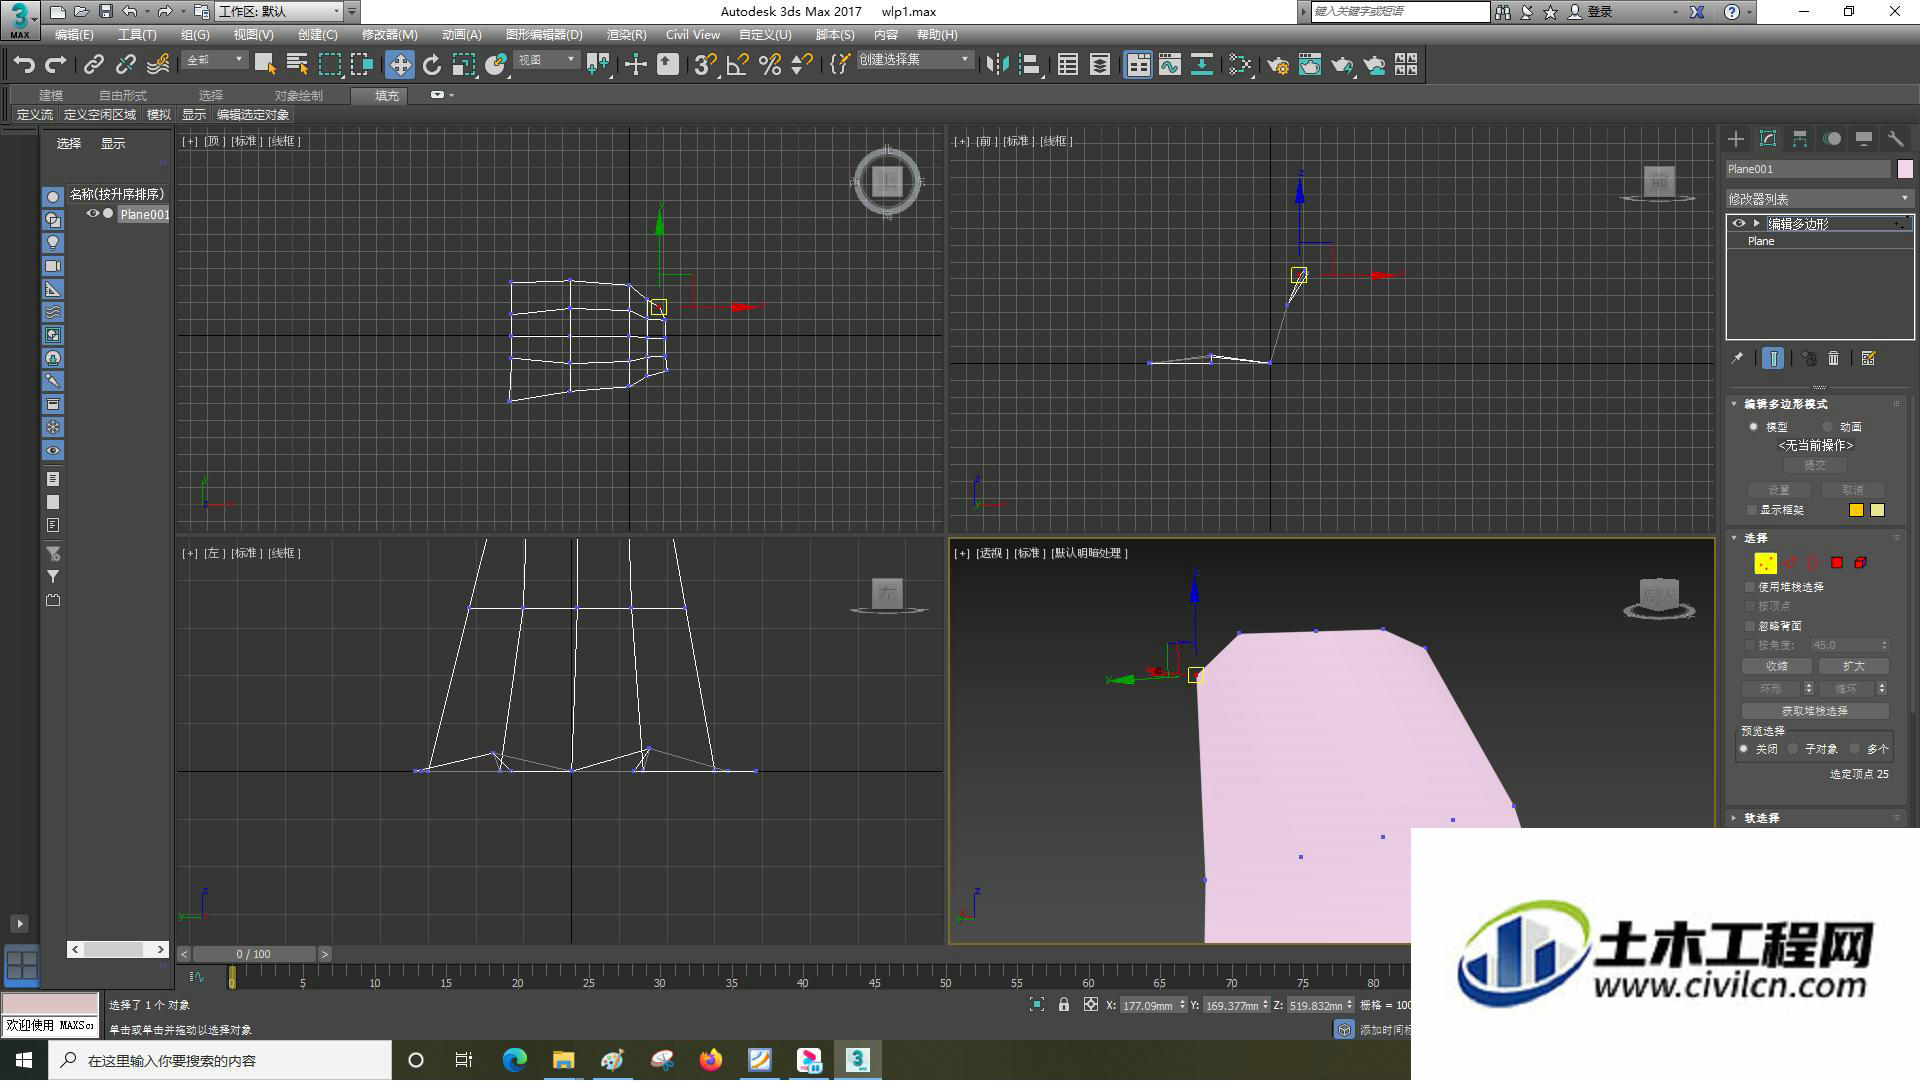Toggle eye icon of 编辑多边形 modifier
This screenshot has height=1082, width=1920.
pyautogui.click(x=1739, y=224)
